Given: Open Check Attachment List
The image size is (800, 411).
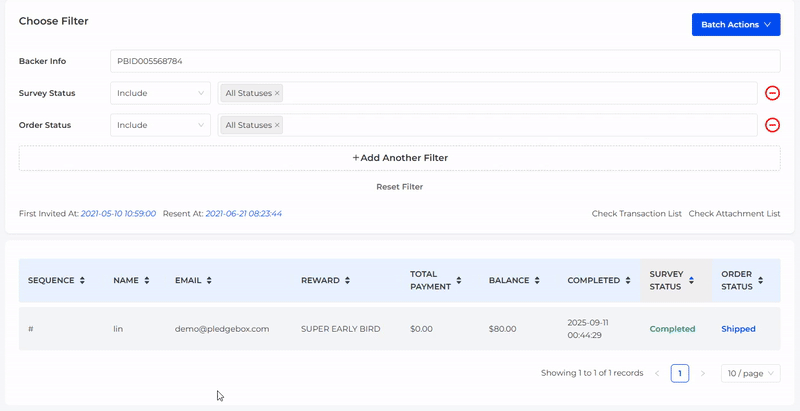Looking at the screenshot, I should 734,214.
